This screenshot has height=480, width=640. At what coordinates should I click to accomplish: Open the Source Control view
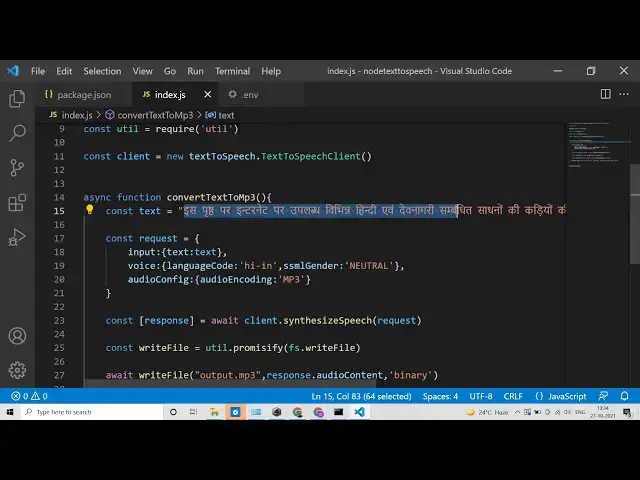coord(17,168)
